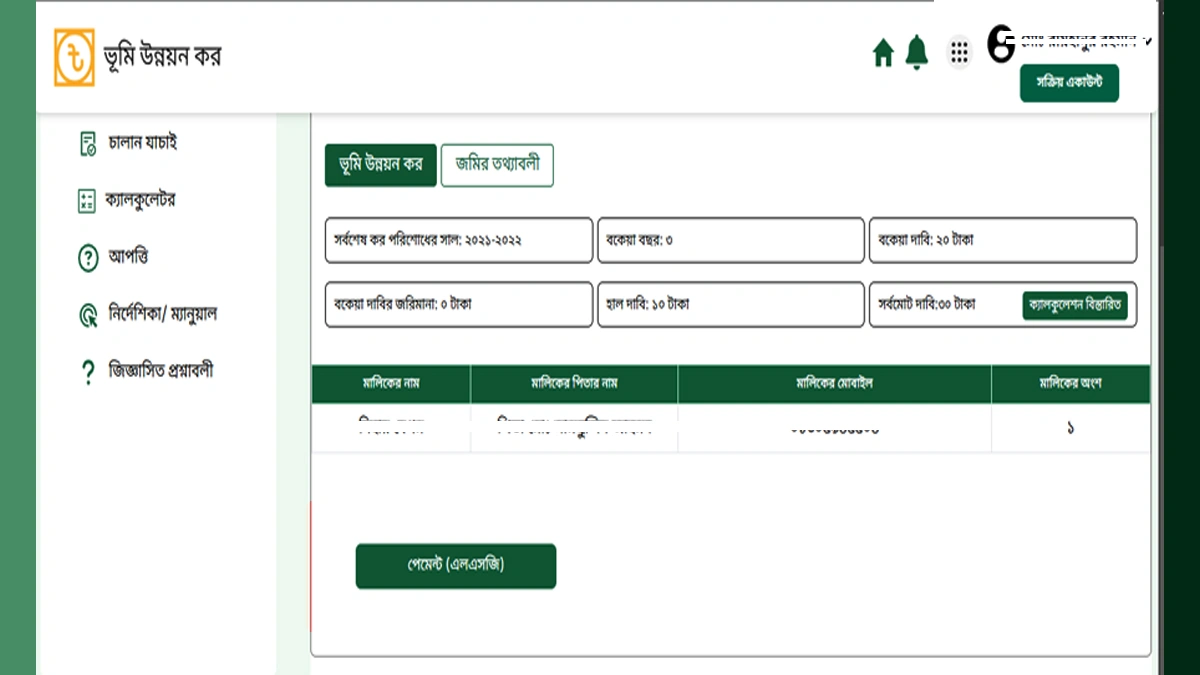Go to home via house icon
Screen dimensions: 1200x675
(x=883, y=53)
